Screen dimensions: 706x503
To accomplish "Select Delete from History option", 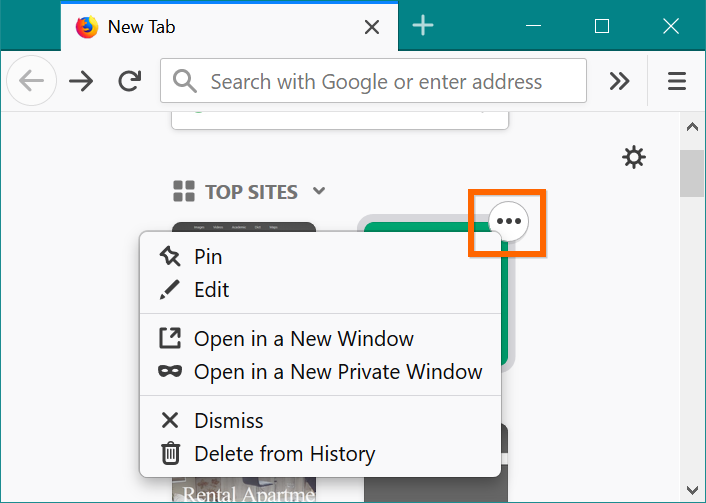I will click(284, 454).
